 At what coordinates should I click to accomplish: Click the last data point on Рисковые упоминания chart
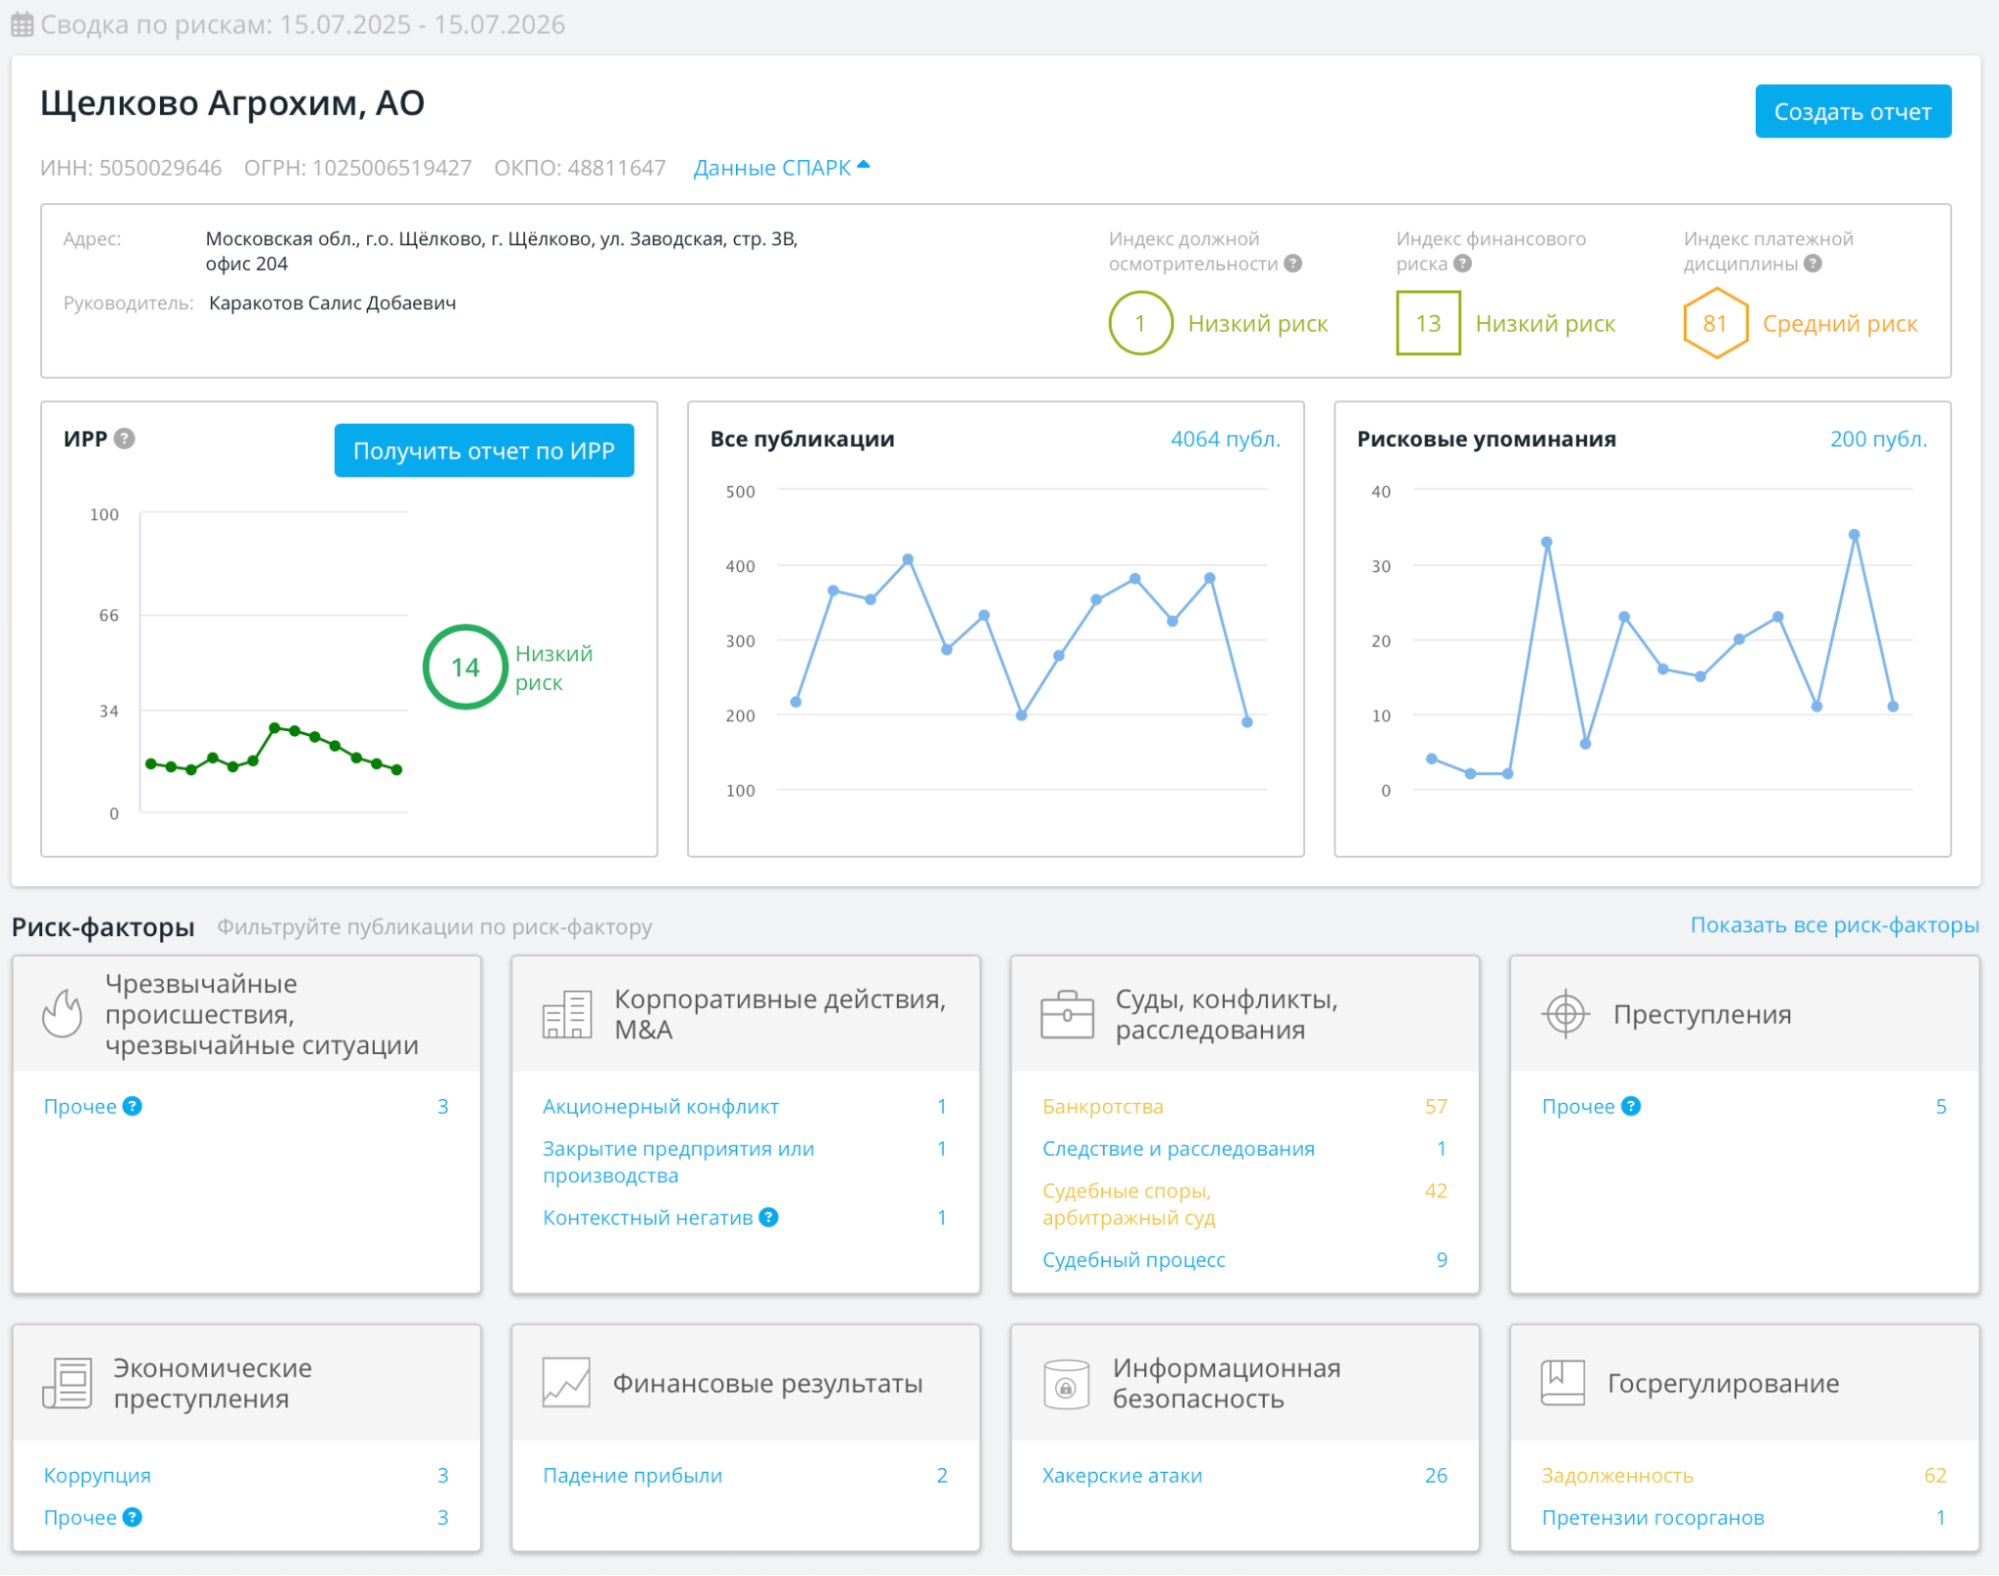(1893, 706)
